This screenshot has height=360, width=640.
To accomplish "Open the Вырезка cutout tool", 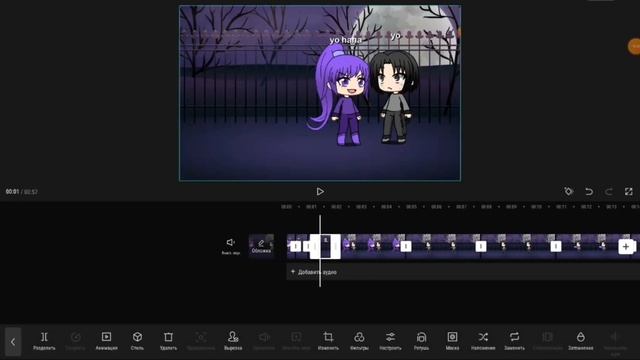I will [233, 340].
